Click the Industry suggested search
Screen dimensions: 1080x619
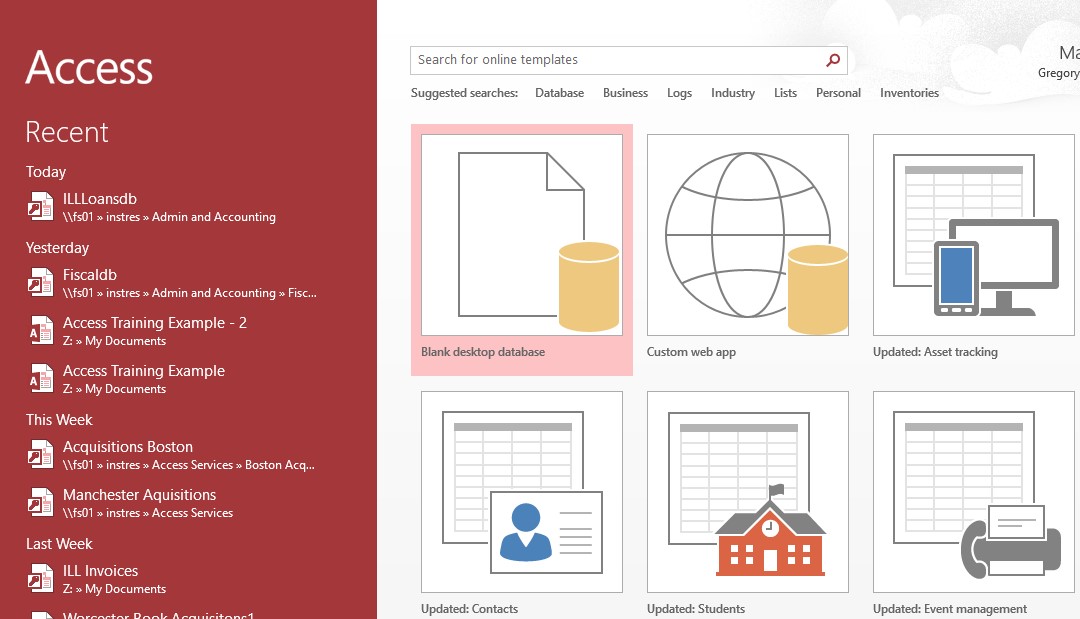(733, 93)
